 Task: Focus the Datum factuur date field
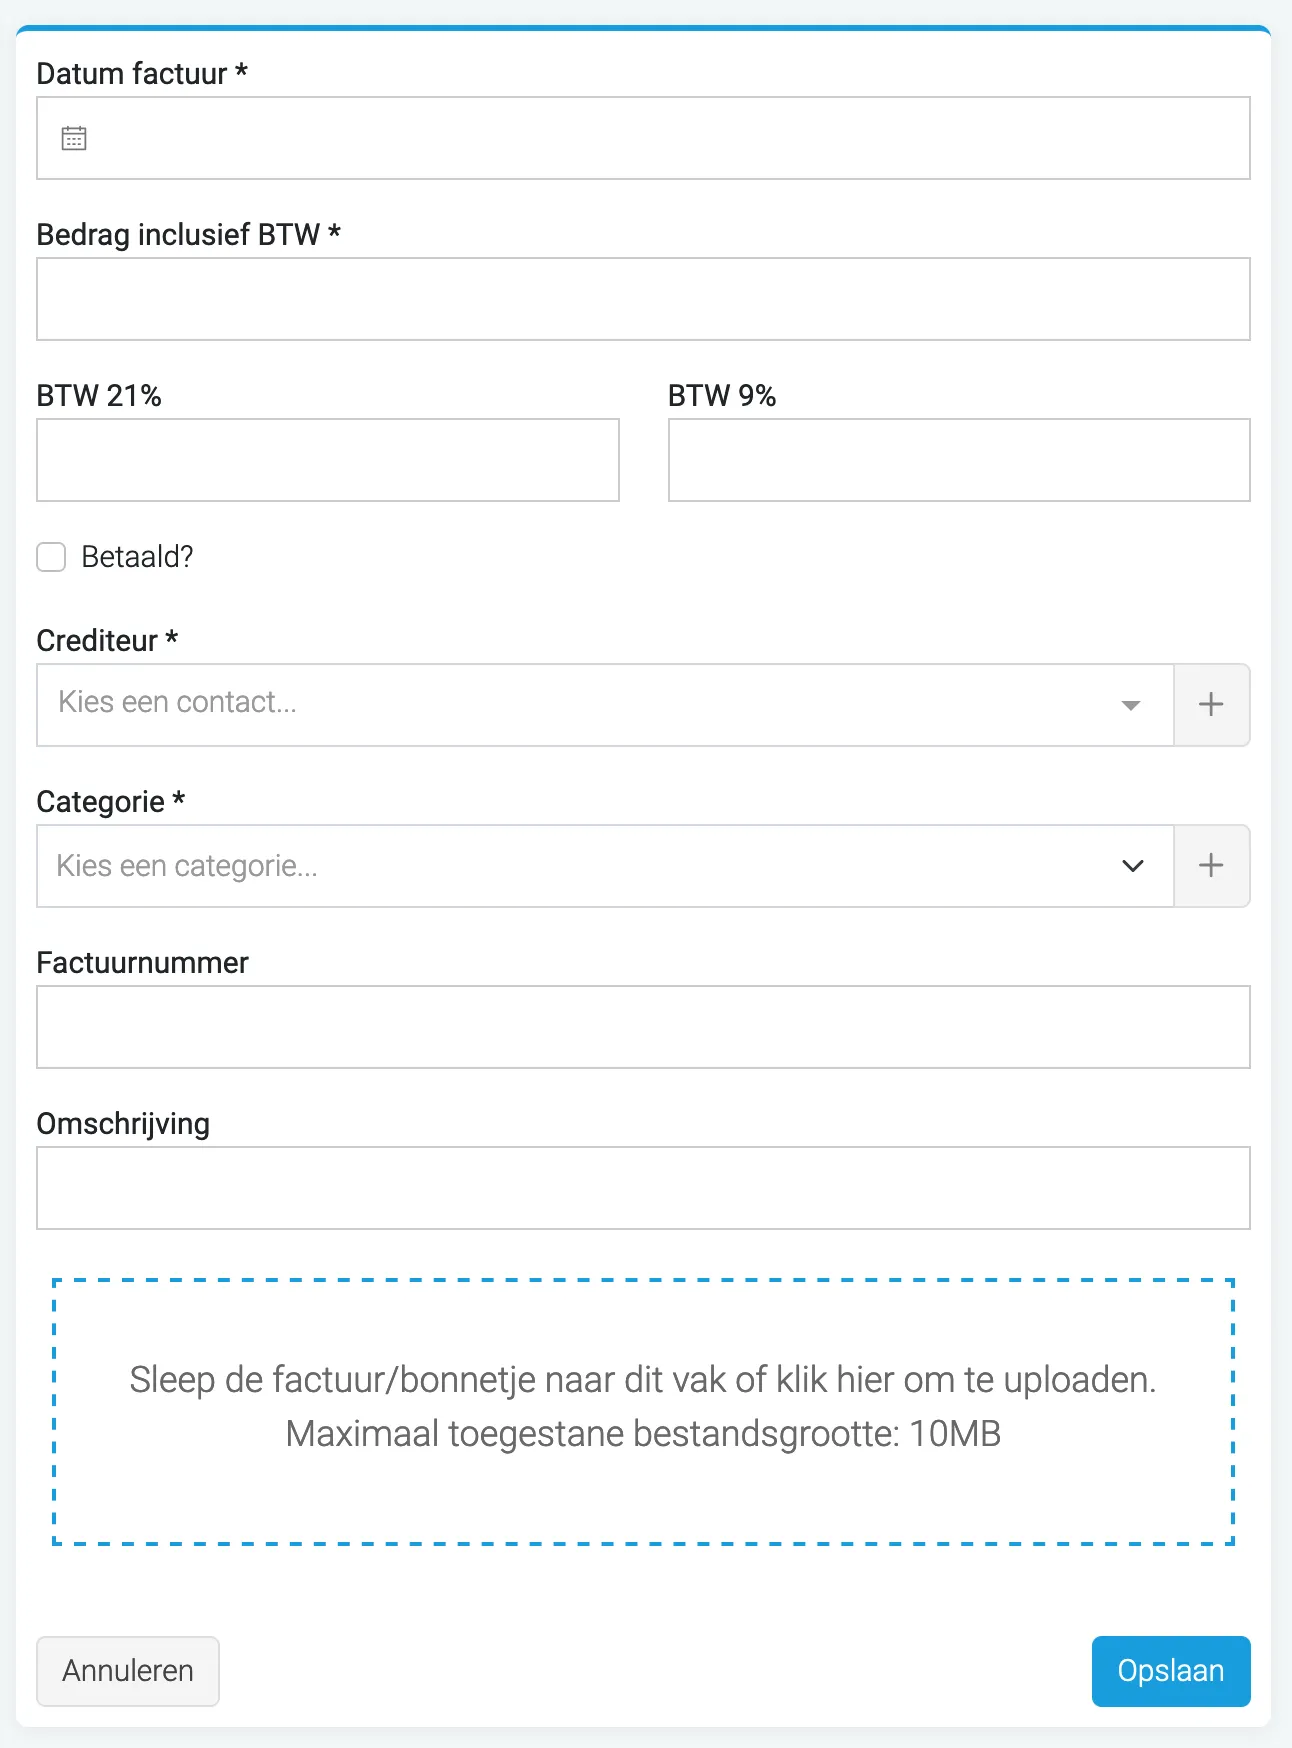tap(643, 138)
